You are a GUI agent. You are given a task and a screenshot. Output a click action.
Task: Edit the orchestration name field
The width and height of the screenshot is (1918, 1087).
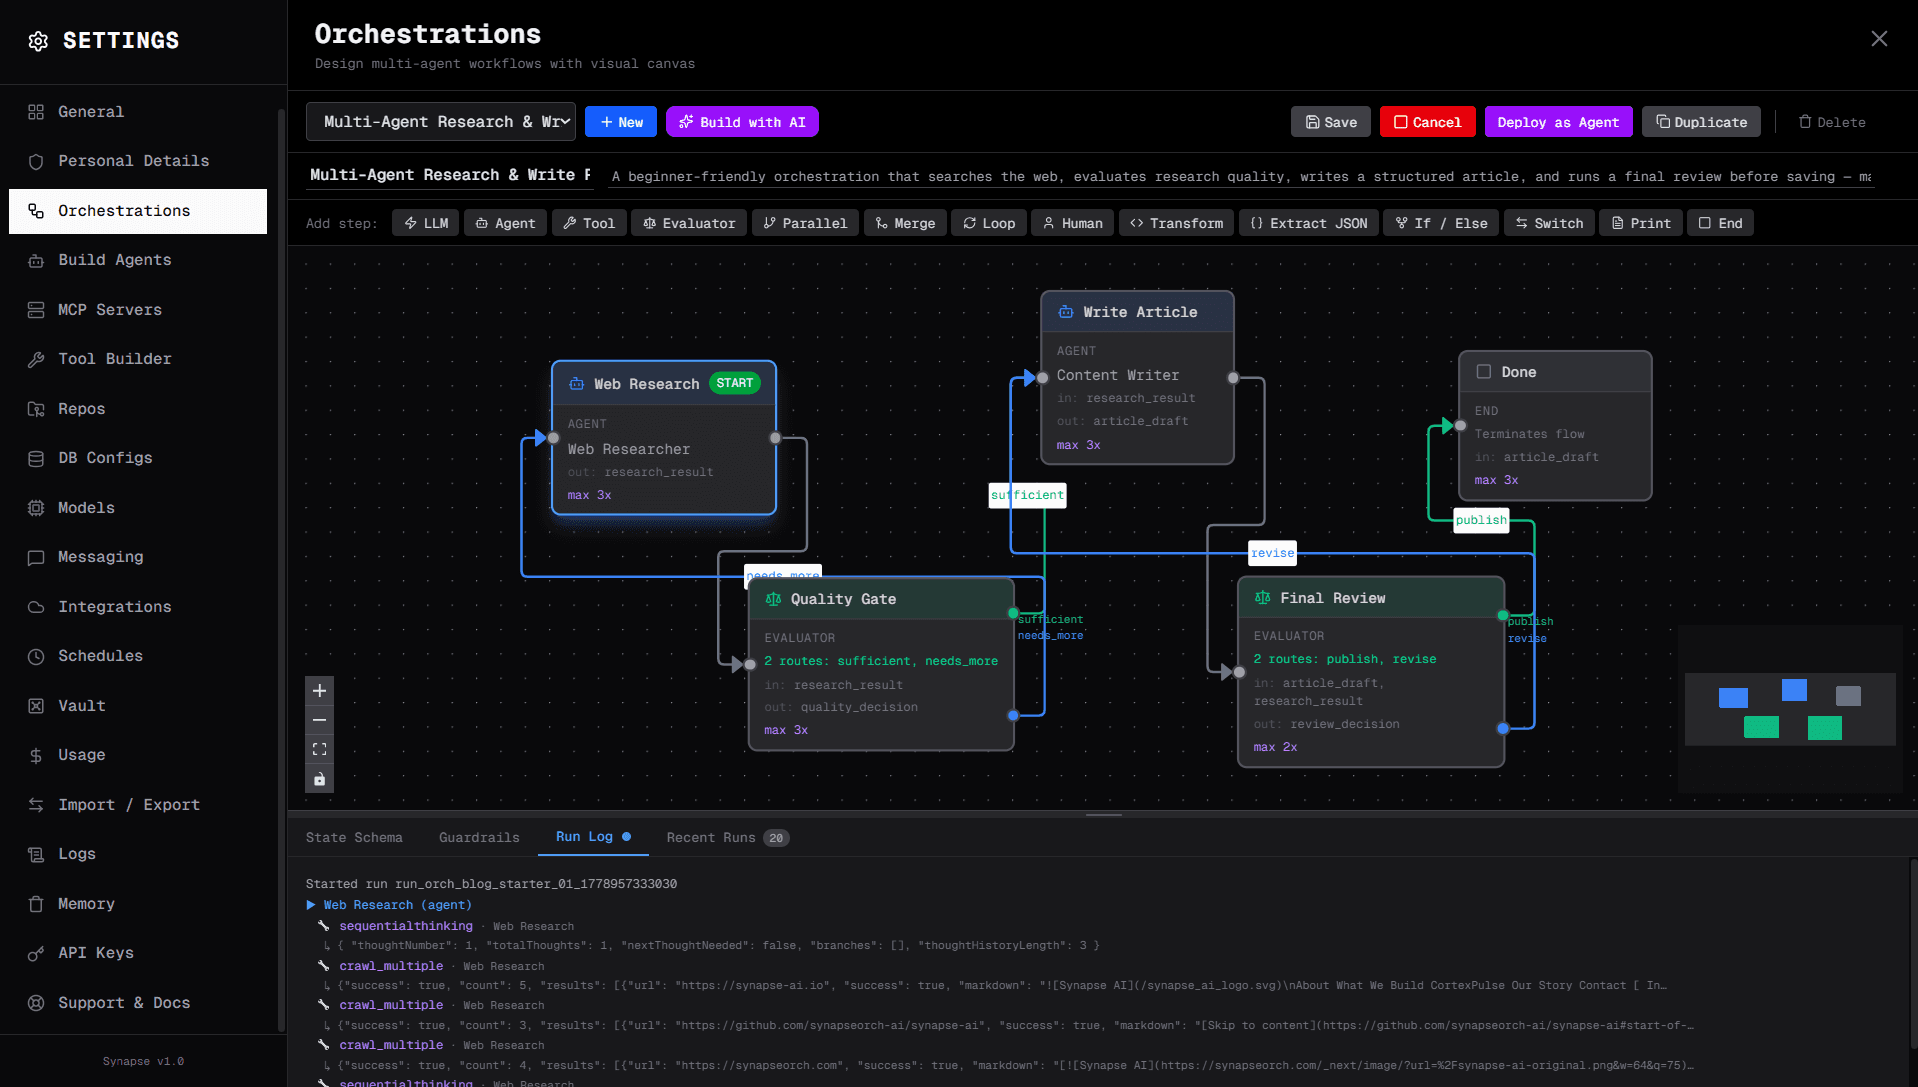[x=450, y=175]
